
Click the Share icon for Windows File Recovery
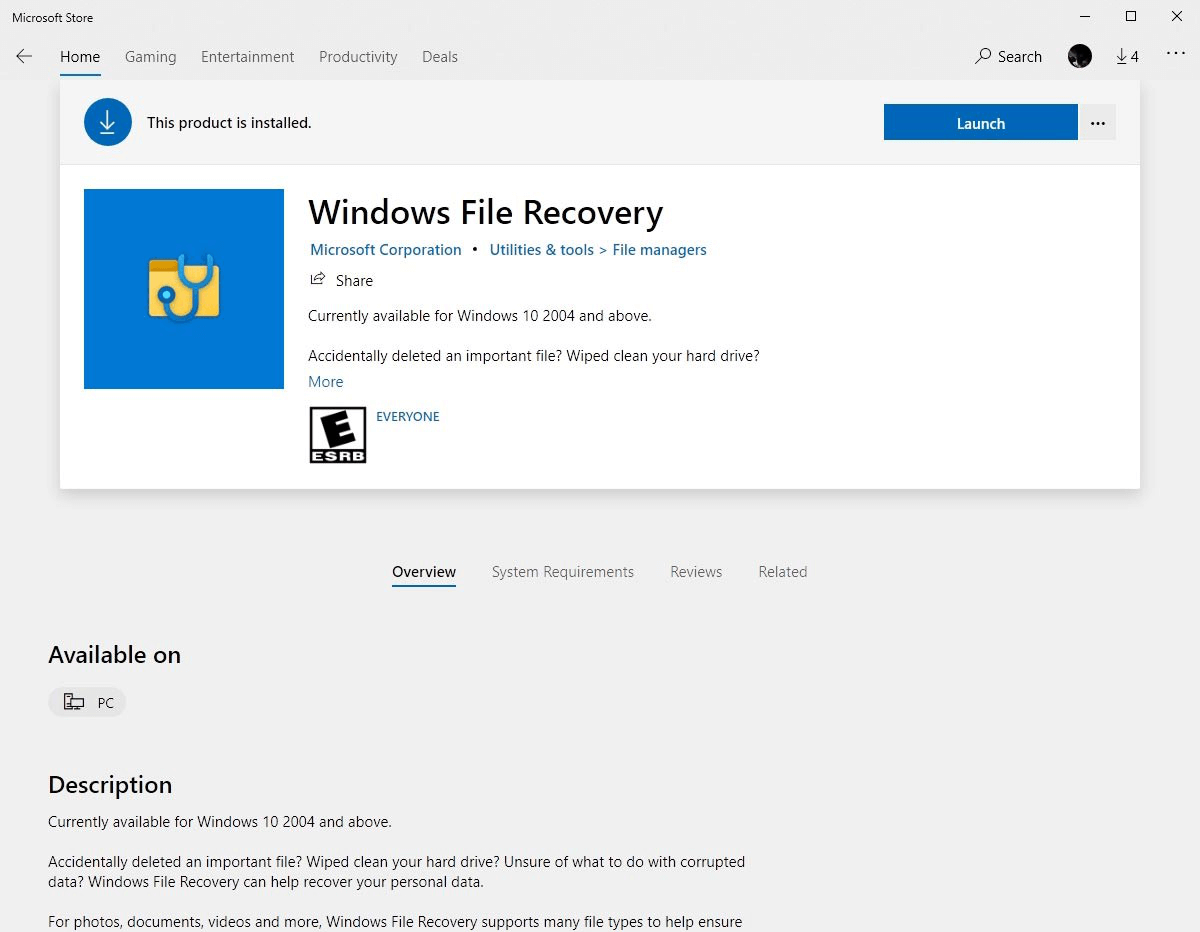316,280
